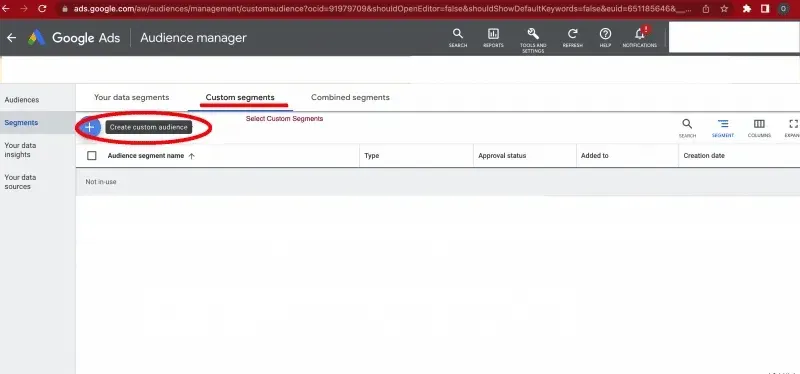Select all segments checkbox
Image resolution: width=800 pixels, height=374 pixels.
click(92, 156)
